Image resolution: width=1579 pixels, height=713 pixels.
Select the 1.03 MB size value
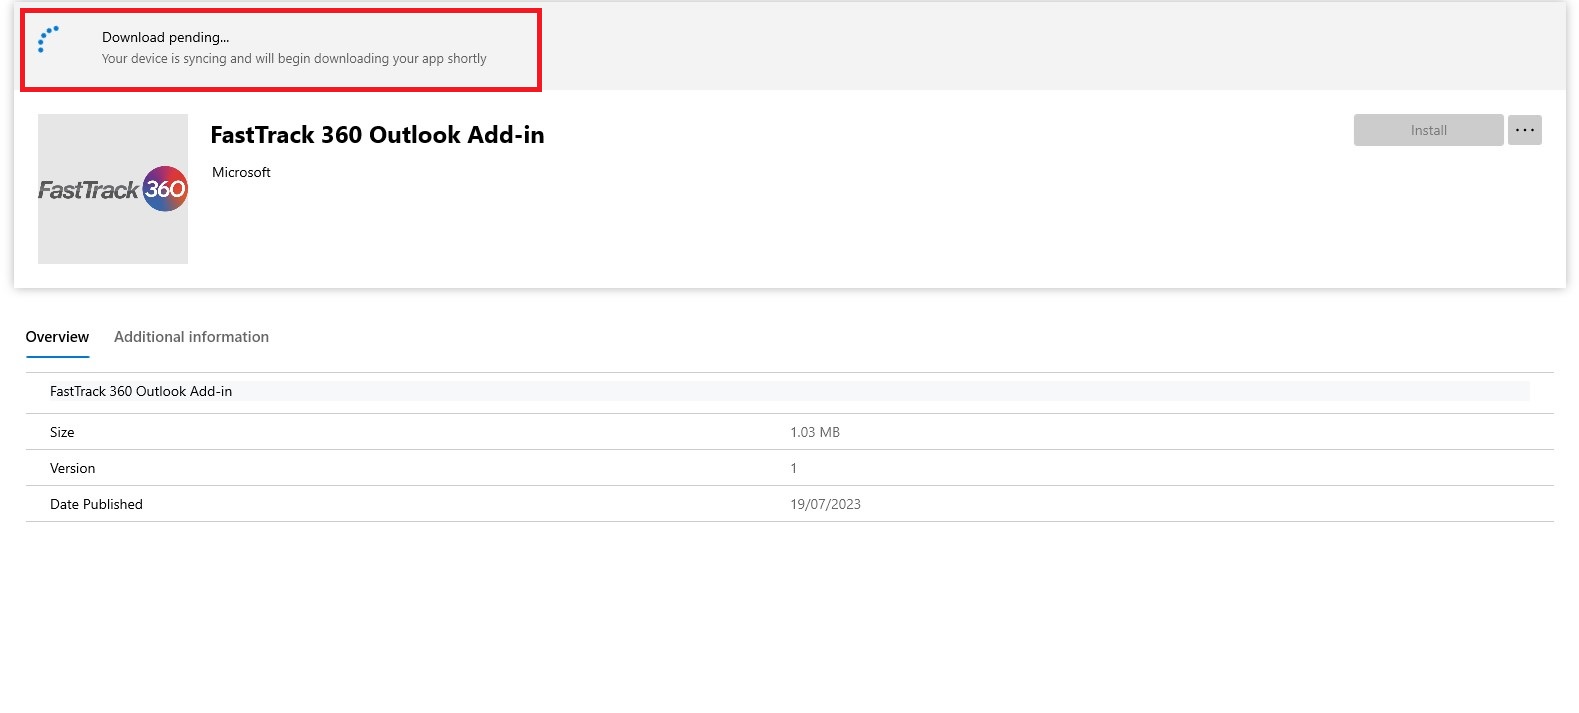coord(815,432)
